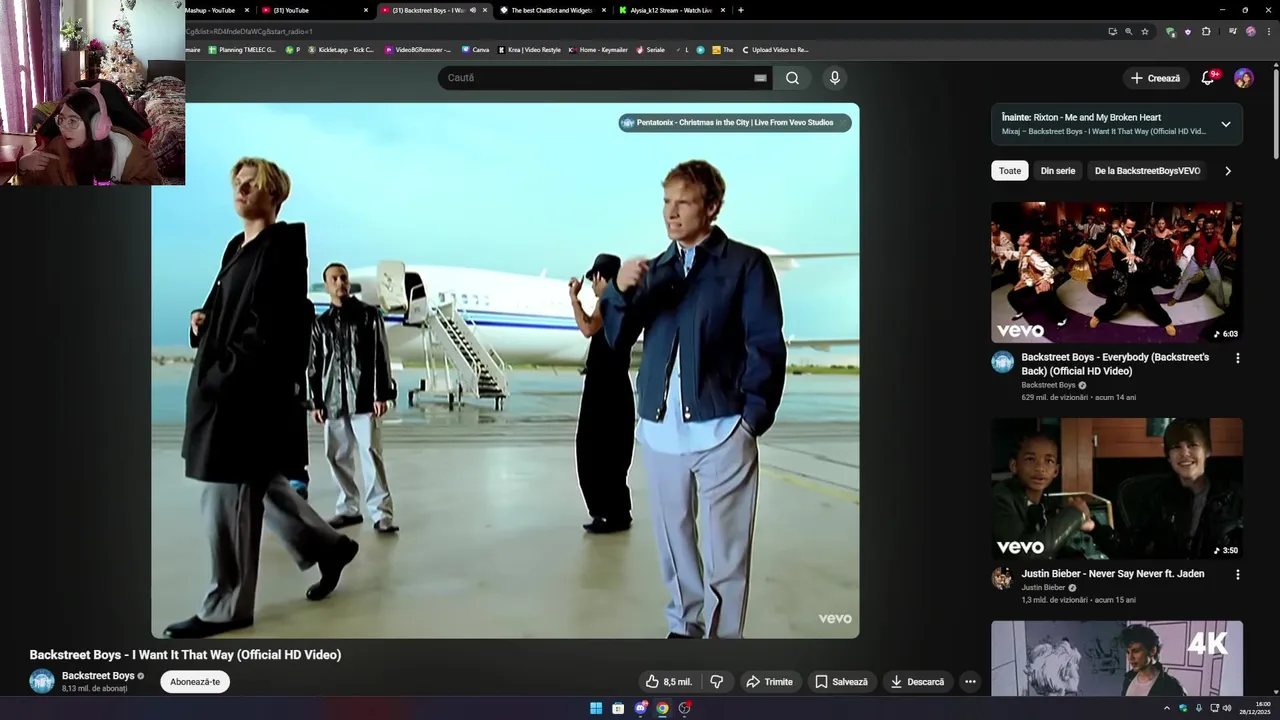The height and width of the screenshot is (720, 1280).
Task: Show hidden system tray icons
Action: [x=1166, y=708]
